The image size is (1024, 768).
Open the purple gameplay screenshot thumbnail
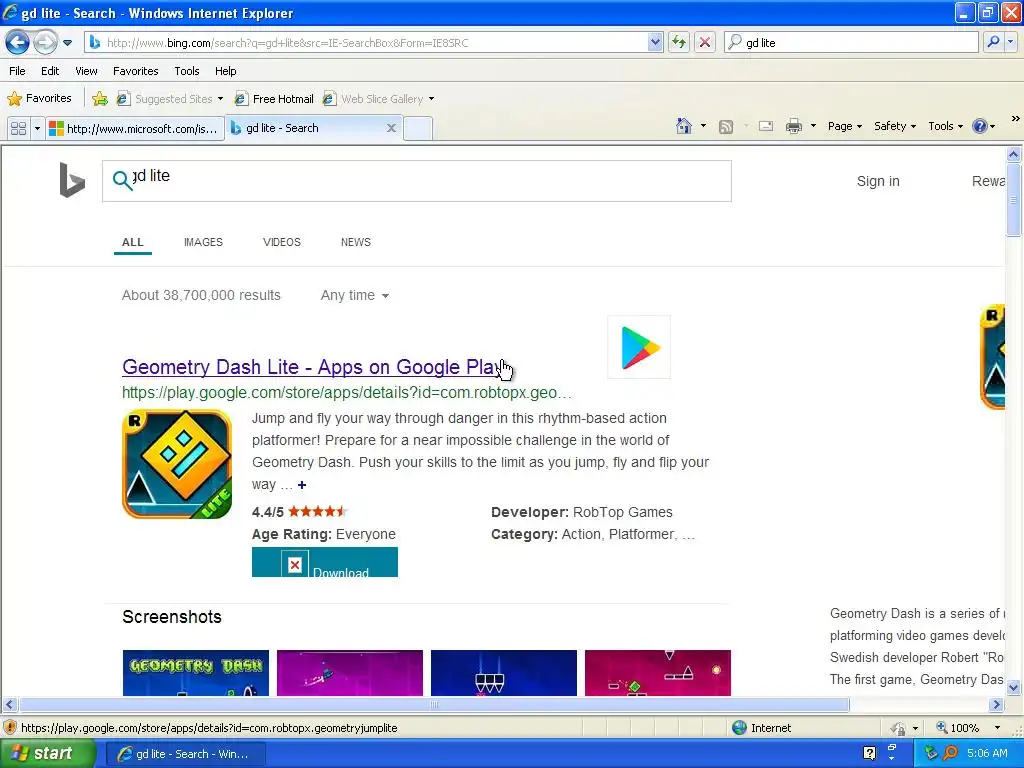[349, 673]
